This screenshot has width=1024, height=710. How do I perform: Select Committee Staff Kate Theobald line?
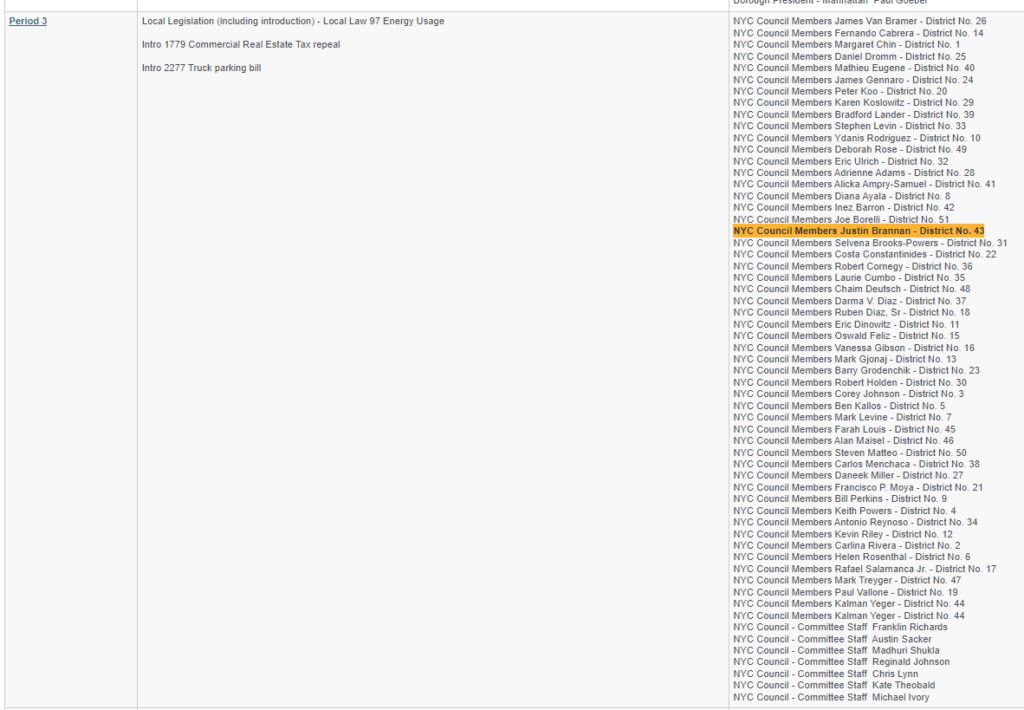834,685
